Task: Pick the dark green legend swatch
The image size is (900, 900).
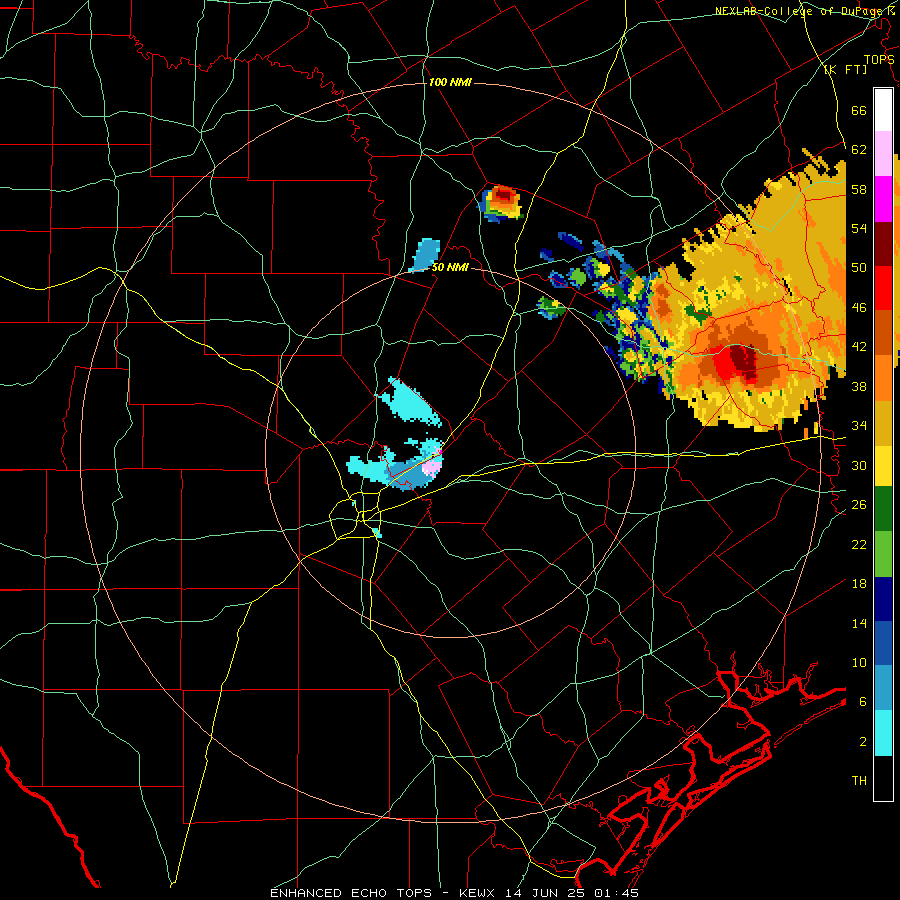Action: (883, 509)
